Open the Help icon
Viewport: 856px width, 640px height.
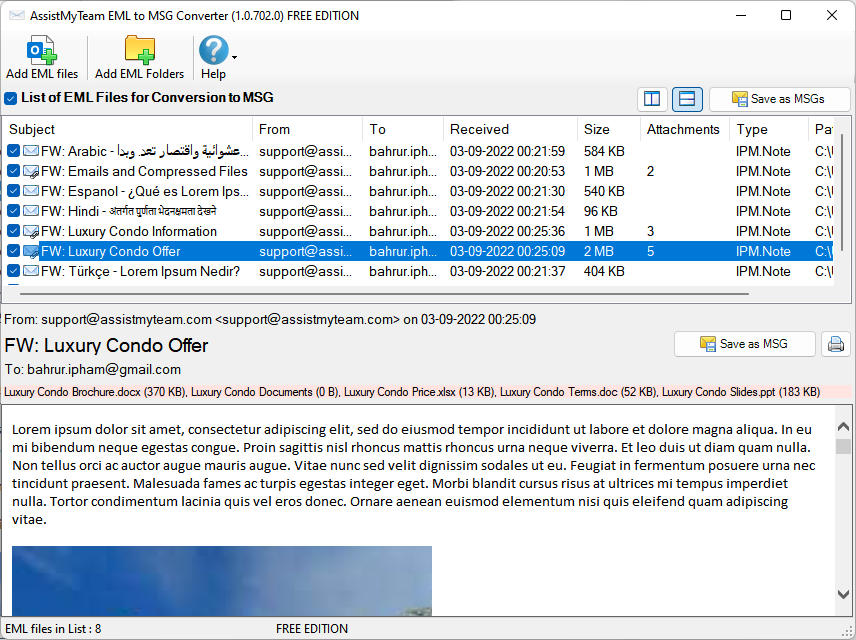pyautogui.click(x=213, y=50)
